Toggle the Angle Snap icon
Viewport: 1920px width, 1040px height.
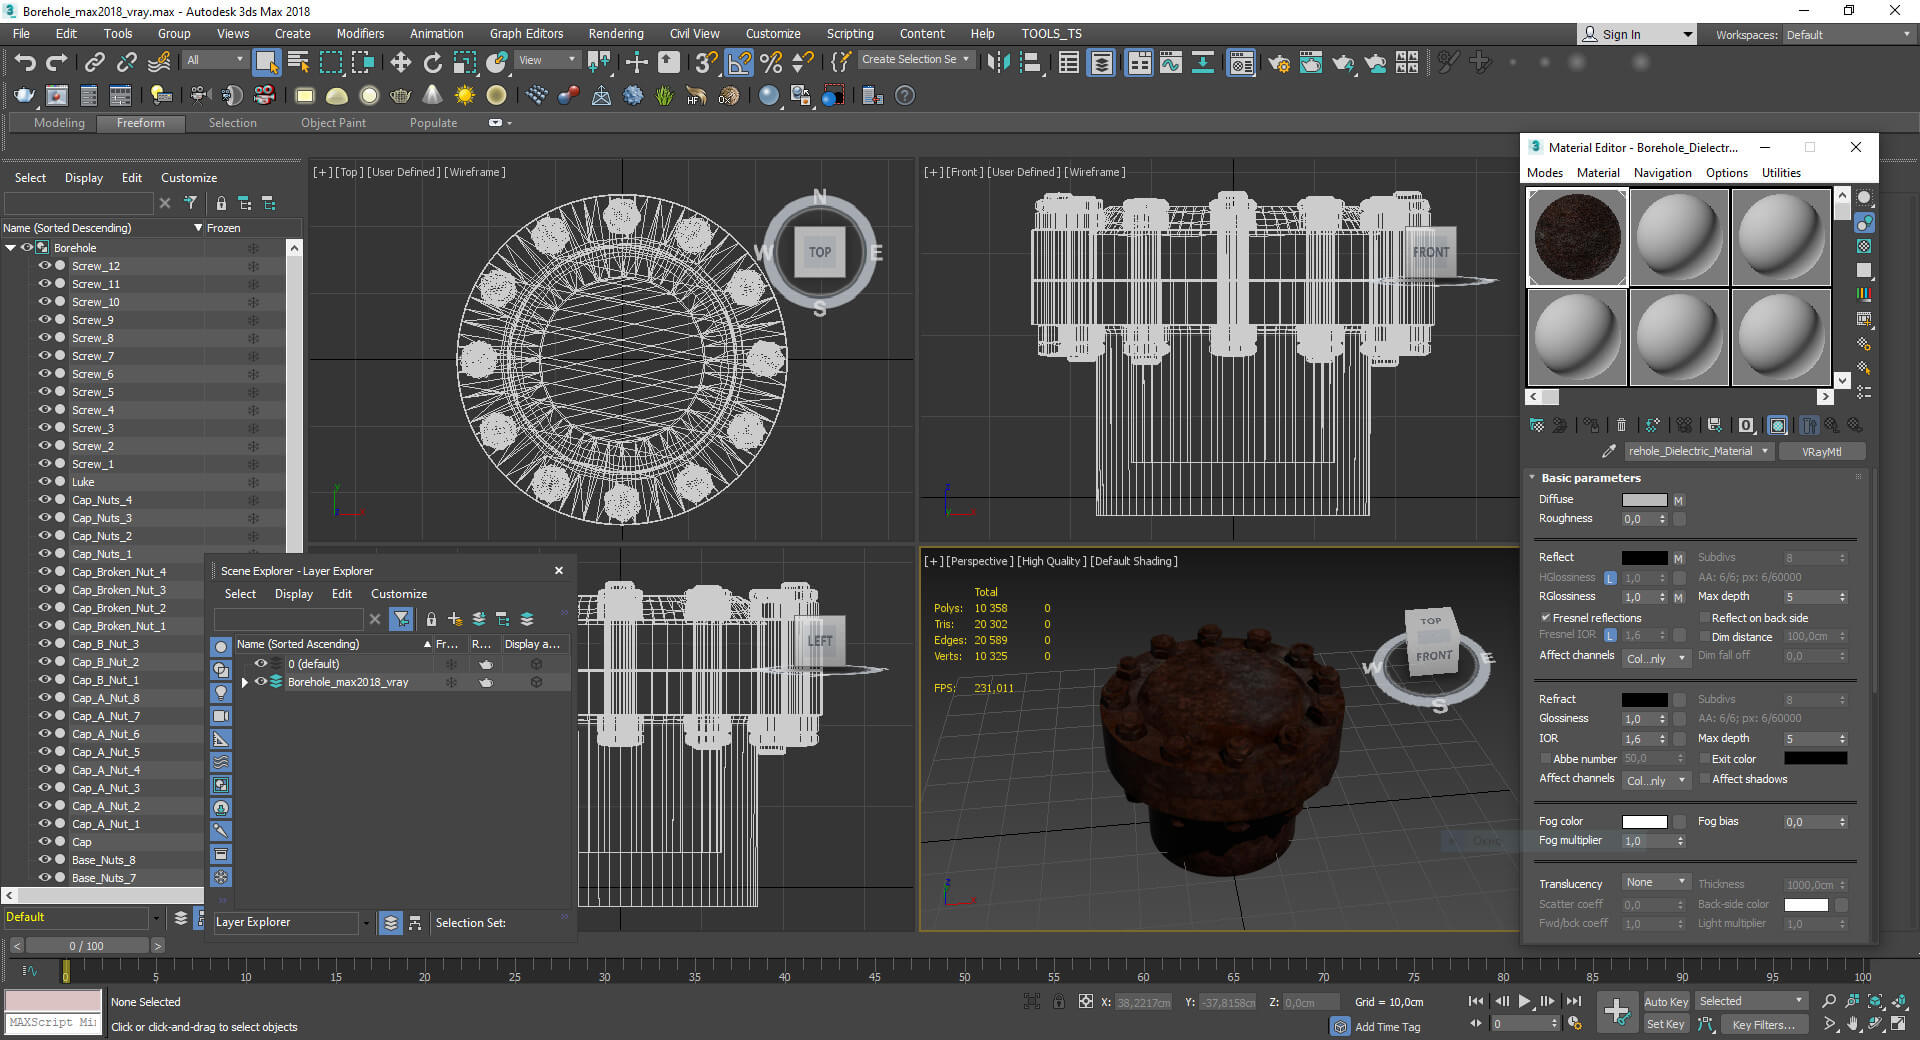[x=739, y=63]
